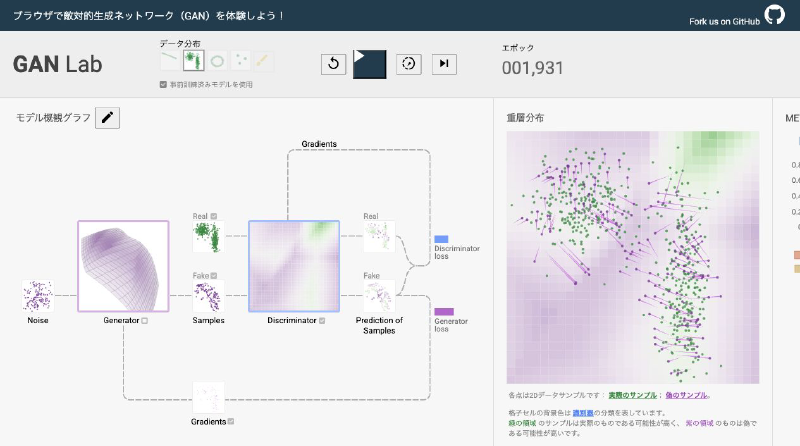Click the Generator loss label
800x446 pixels.
click(451, 325)
